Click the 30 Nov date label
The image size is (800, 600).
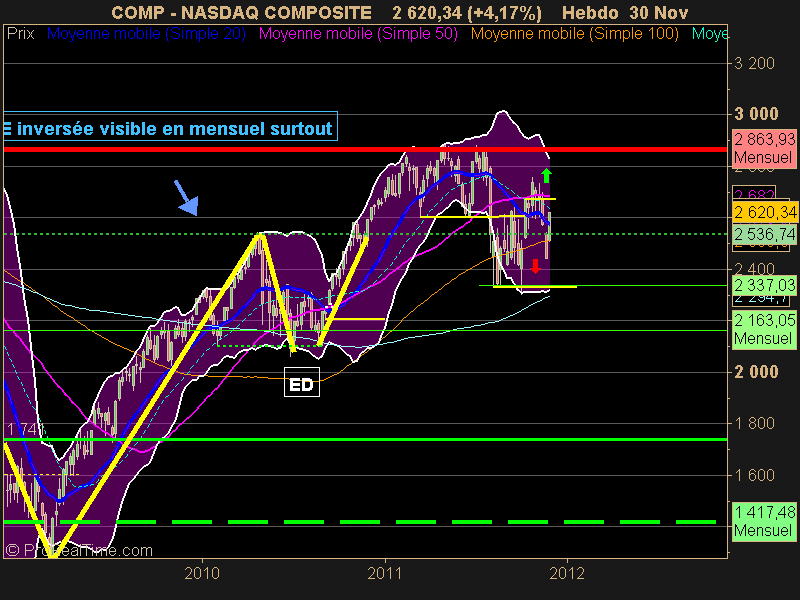point(659,12)
